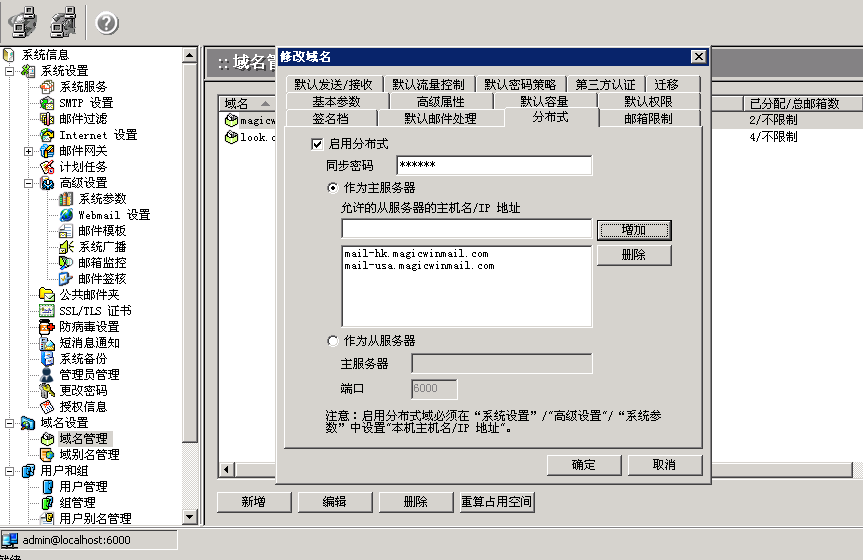Select 组管理 tree item
Screen dimensions: 863x560
(x=77, y=502)
